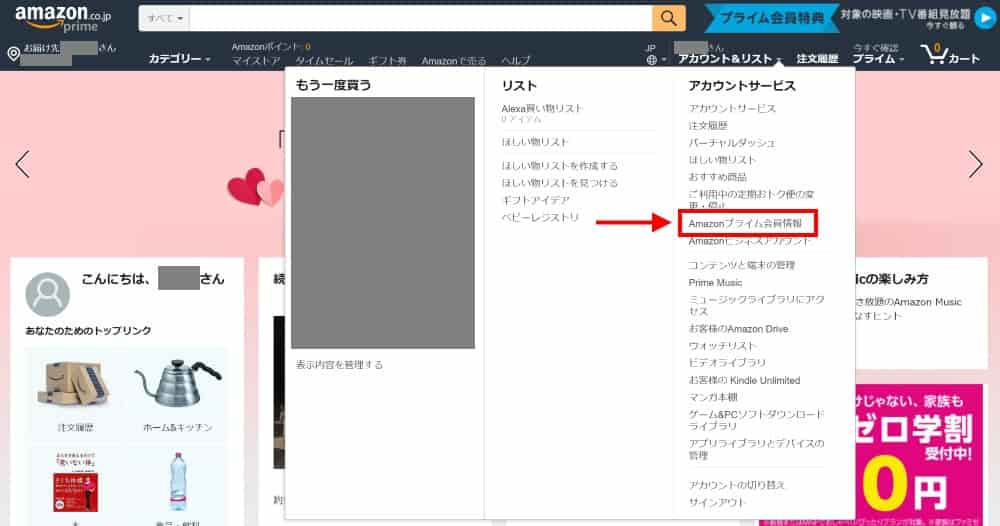
Task: Click the delivery location pin icon
Action: click(x=13, y=54)
